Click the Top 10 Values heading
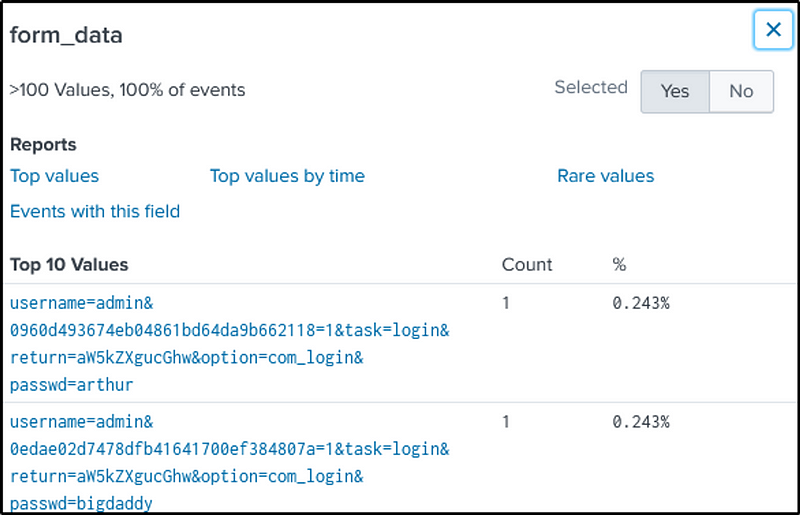Viewport: 800px width, 515px height. pyautogui.click(x=69, y=265)
